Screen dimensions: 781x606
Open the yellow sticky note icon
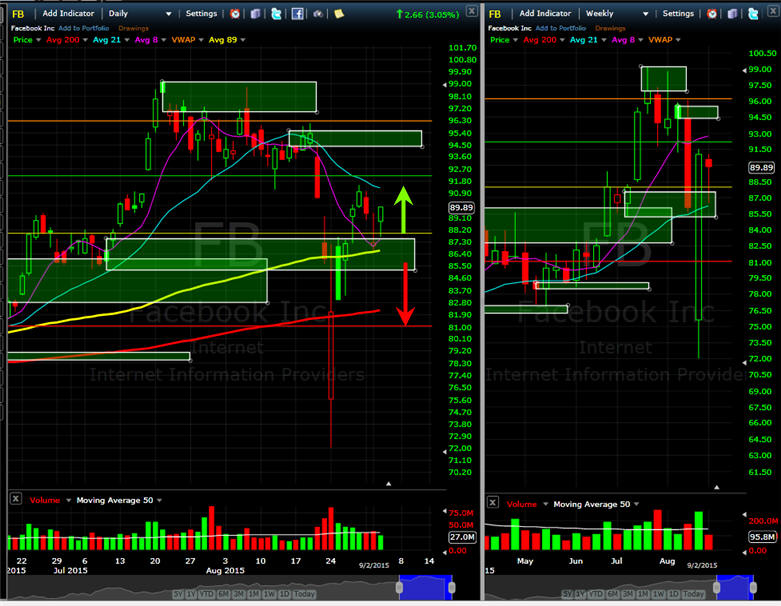coord(339,13)
